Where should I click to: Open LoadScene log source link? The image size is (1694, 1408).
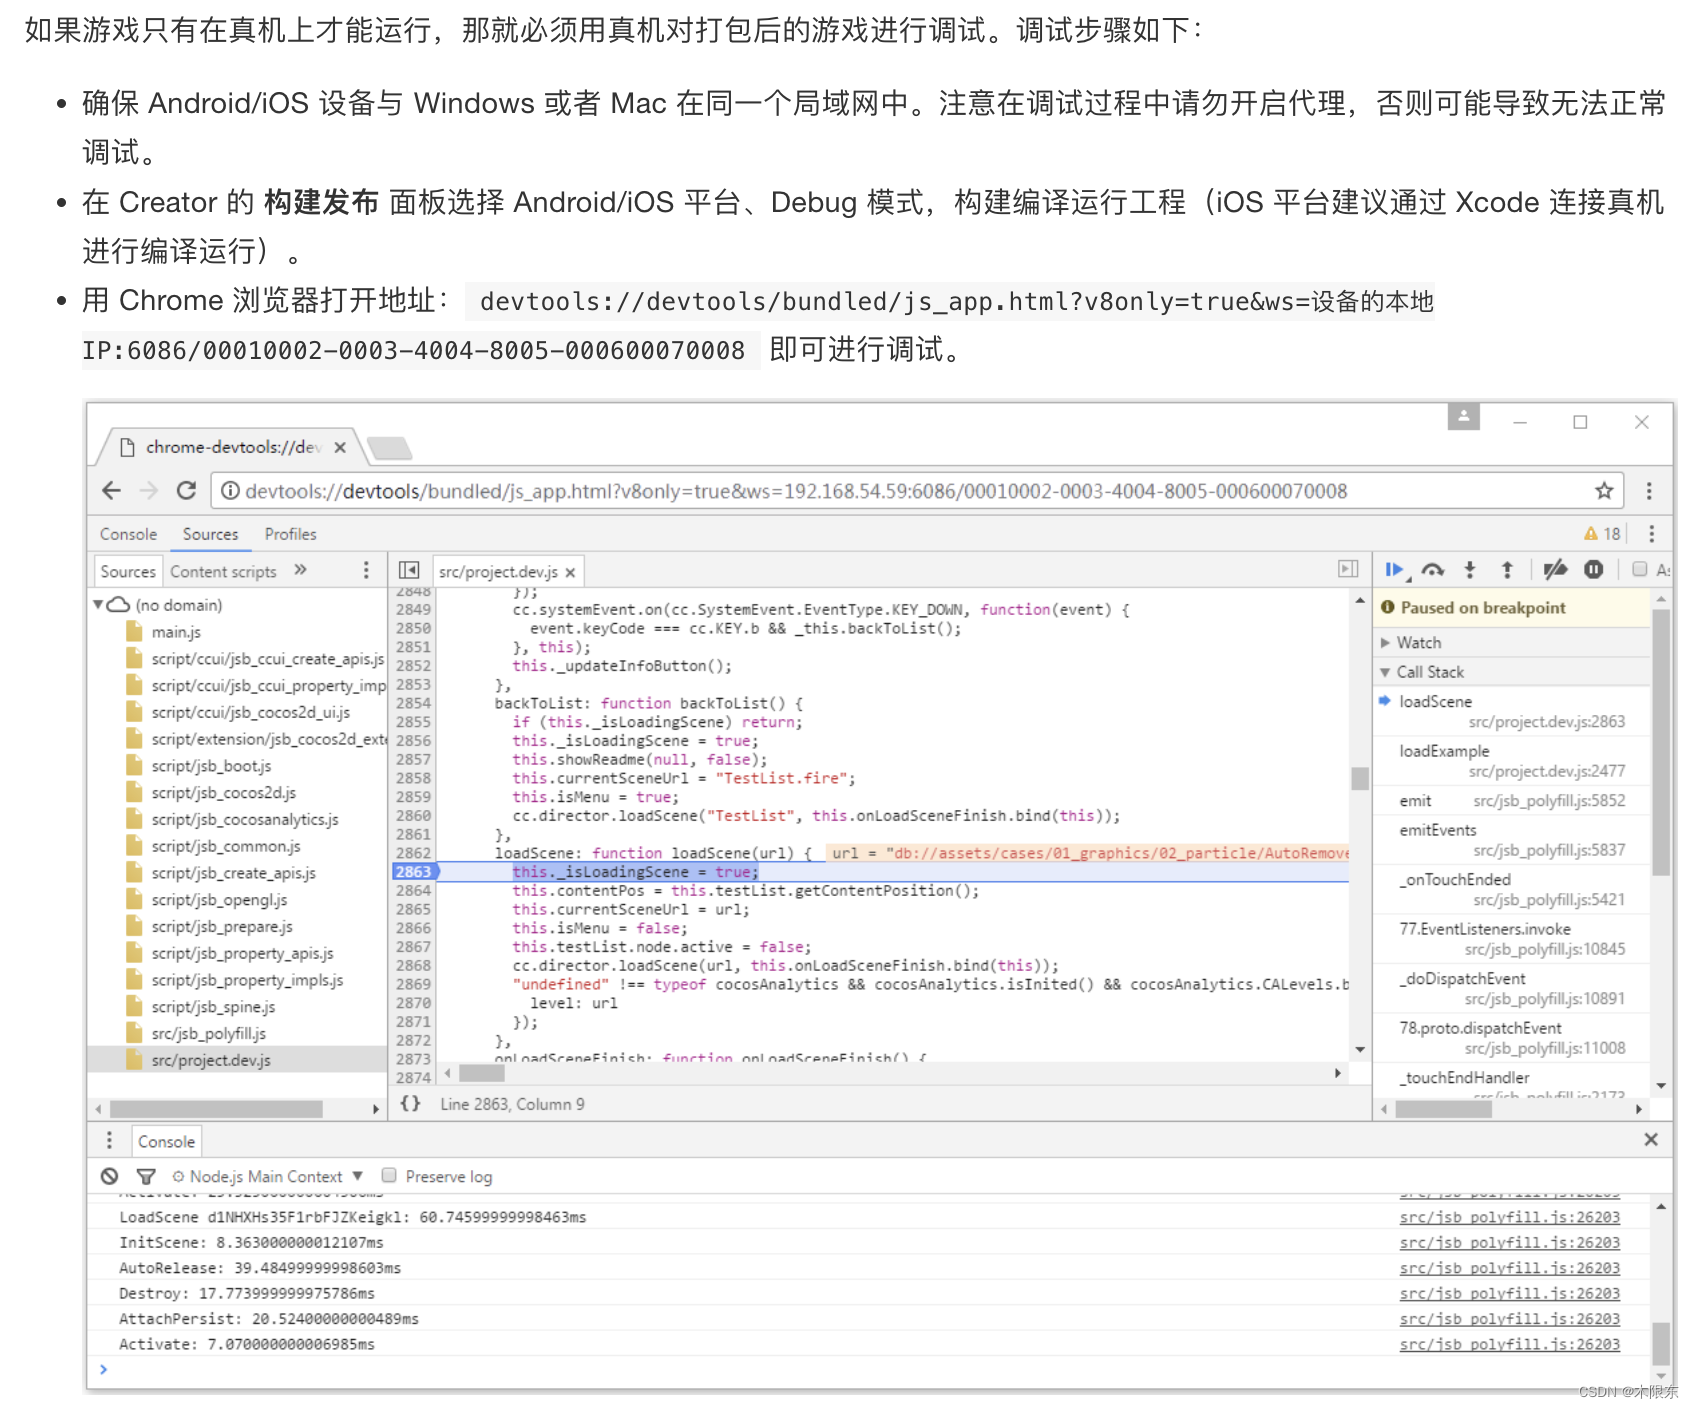click(x=1509, y=1217)
